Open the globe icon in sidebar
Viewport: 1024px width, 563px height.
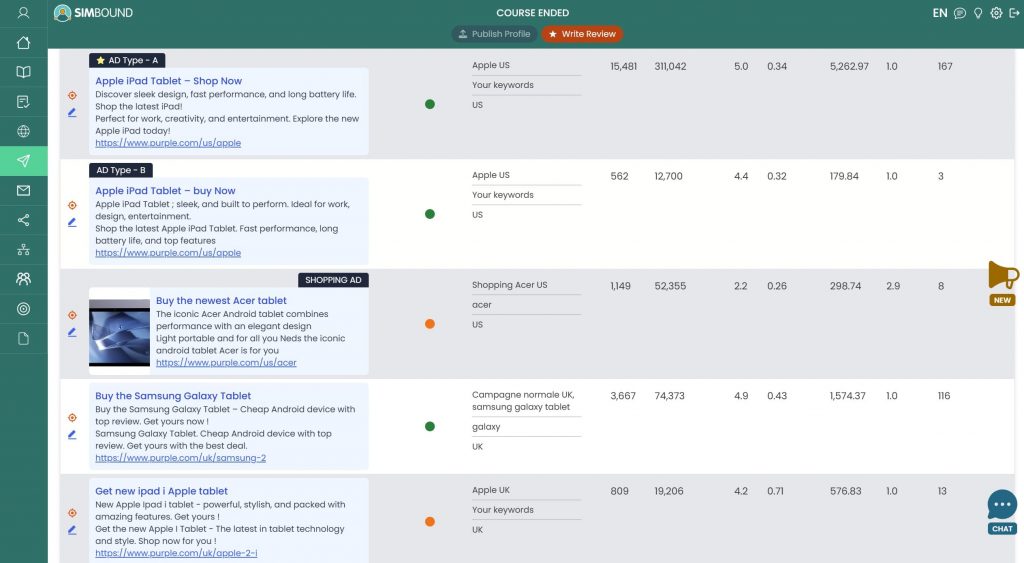coord(23,131)
